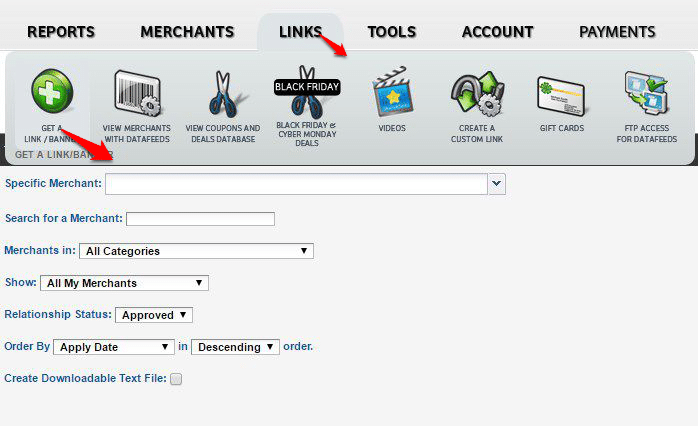This screenshot has width=698, height=426.
Task: Open the All My Merchants dropdown
Action: (x=124, y=283)
